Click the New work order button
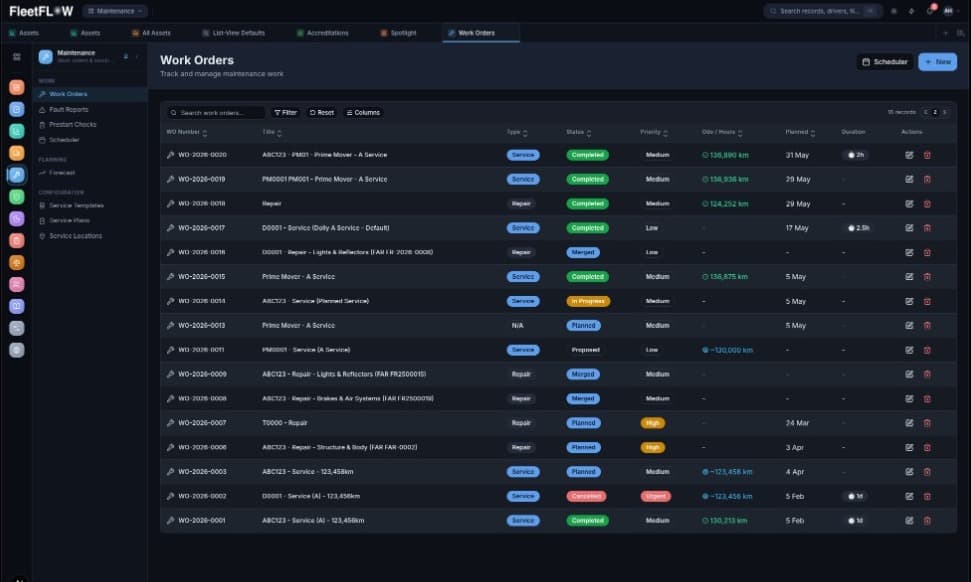The height and width of the screenshot is (582, 971). (x=938, y=62)
